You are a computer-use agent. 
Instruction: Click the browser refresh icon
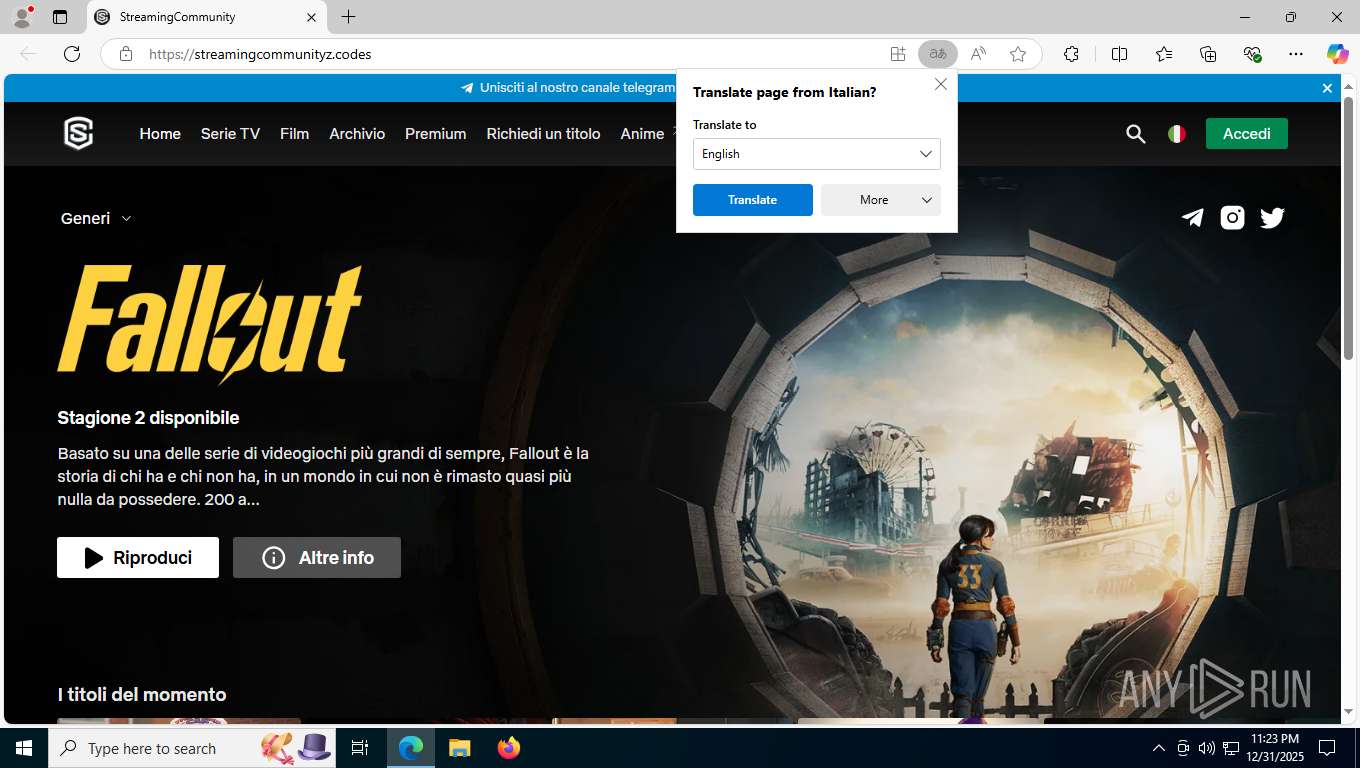72,54
